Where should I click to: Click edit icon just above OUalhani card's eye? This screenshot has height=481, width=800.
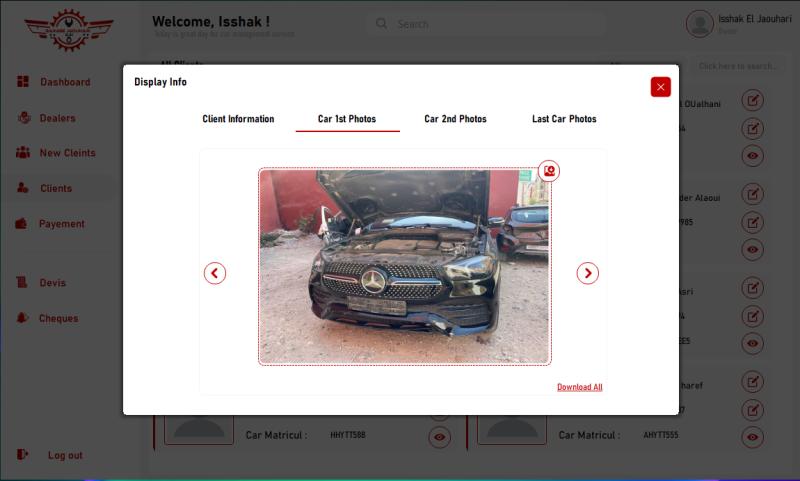(753, 129)
